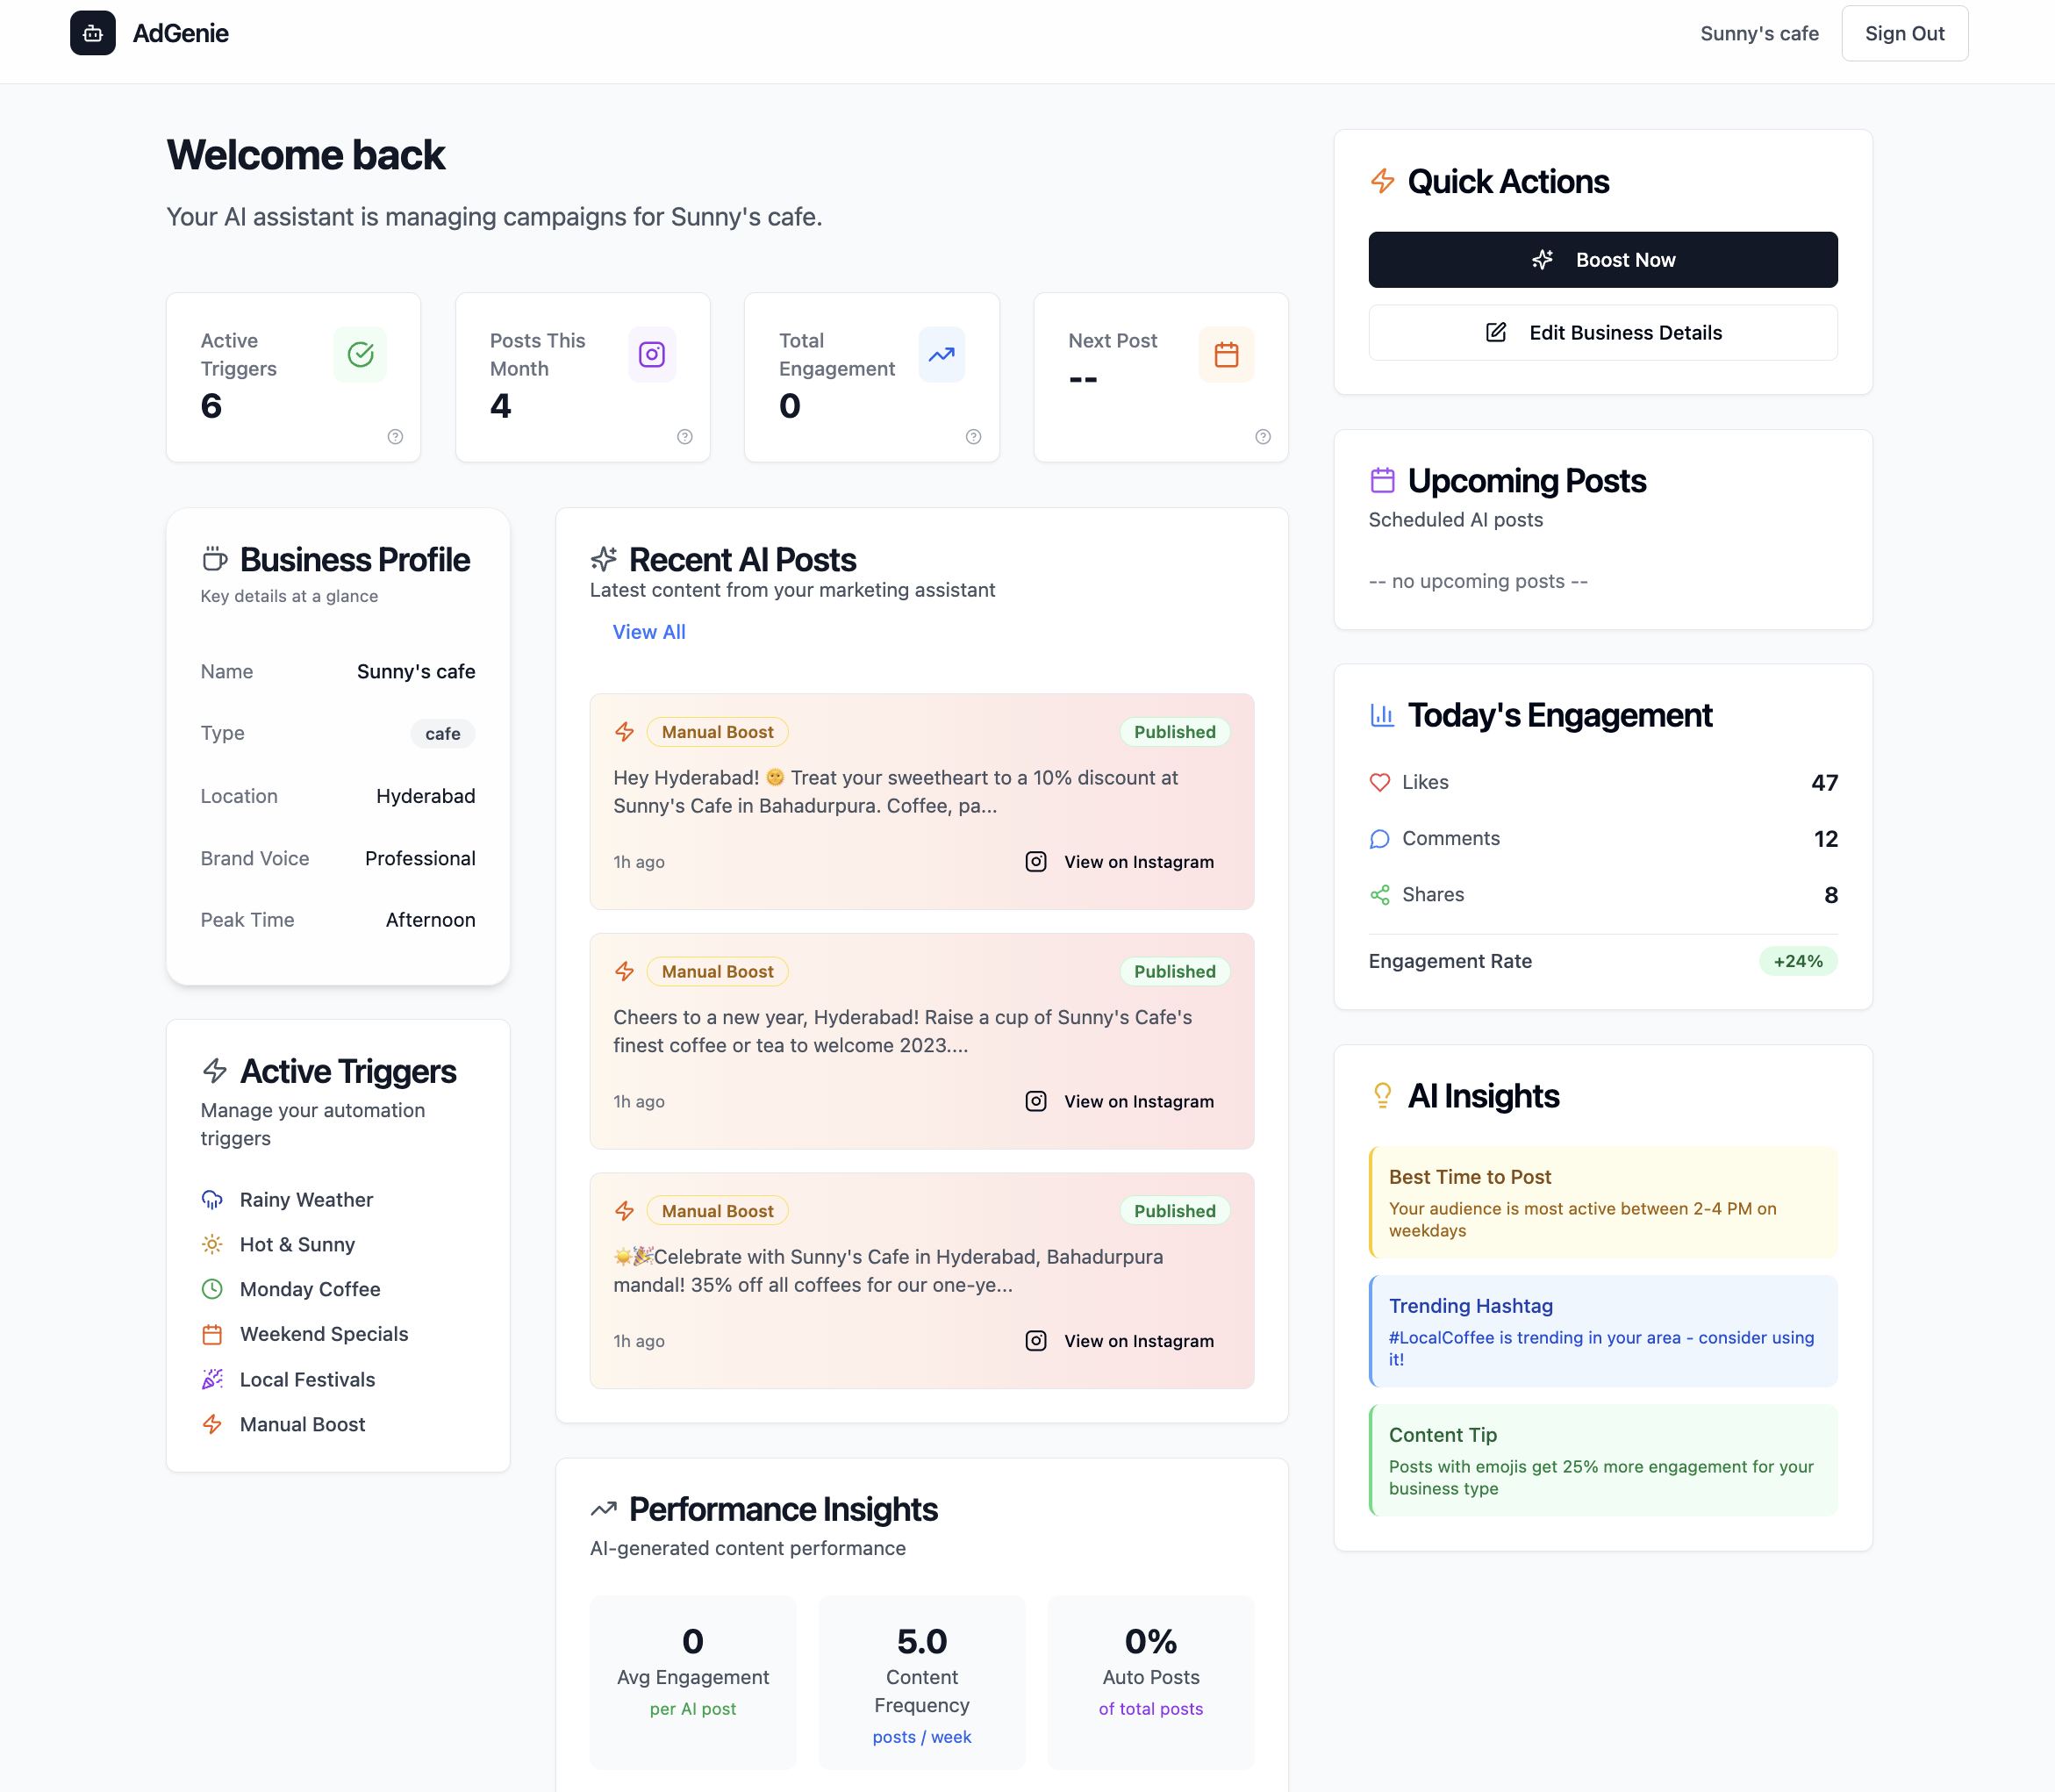This screenshot has height=1792, width=2055.
Task: View the Hyderabad discount post on Instagram
Action: coord(1119,862)
